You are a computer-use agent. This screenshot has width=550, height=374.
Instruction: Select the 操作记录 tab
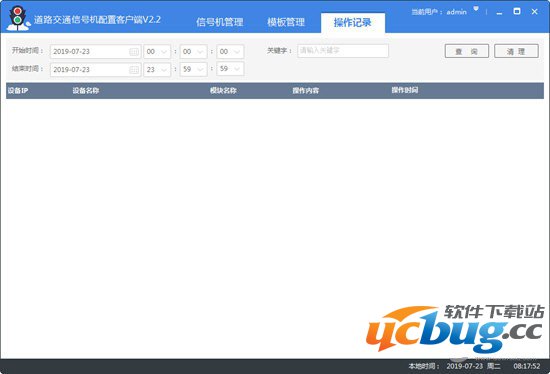[353, 23]
